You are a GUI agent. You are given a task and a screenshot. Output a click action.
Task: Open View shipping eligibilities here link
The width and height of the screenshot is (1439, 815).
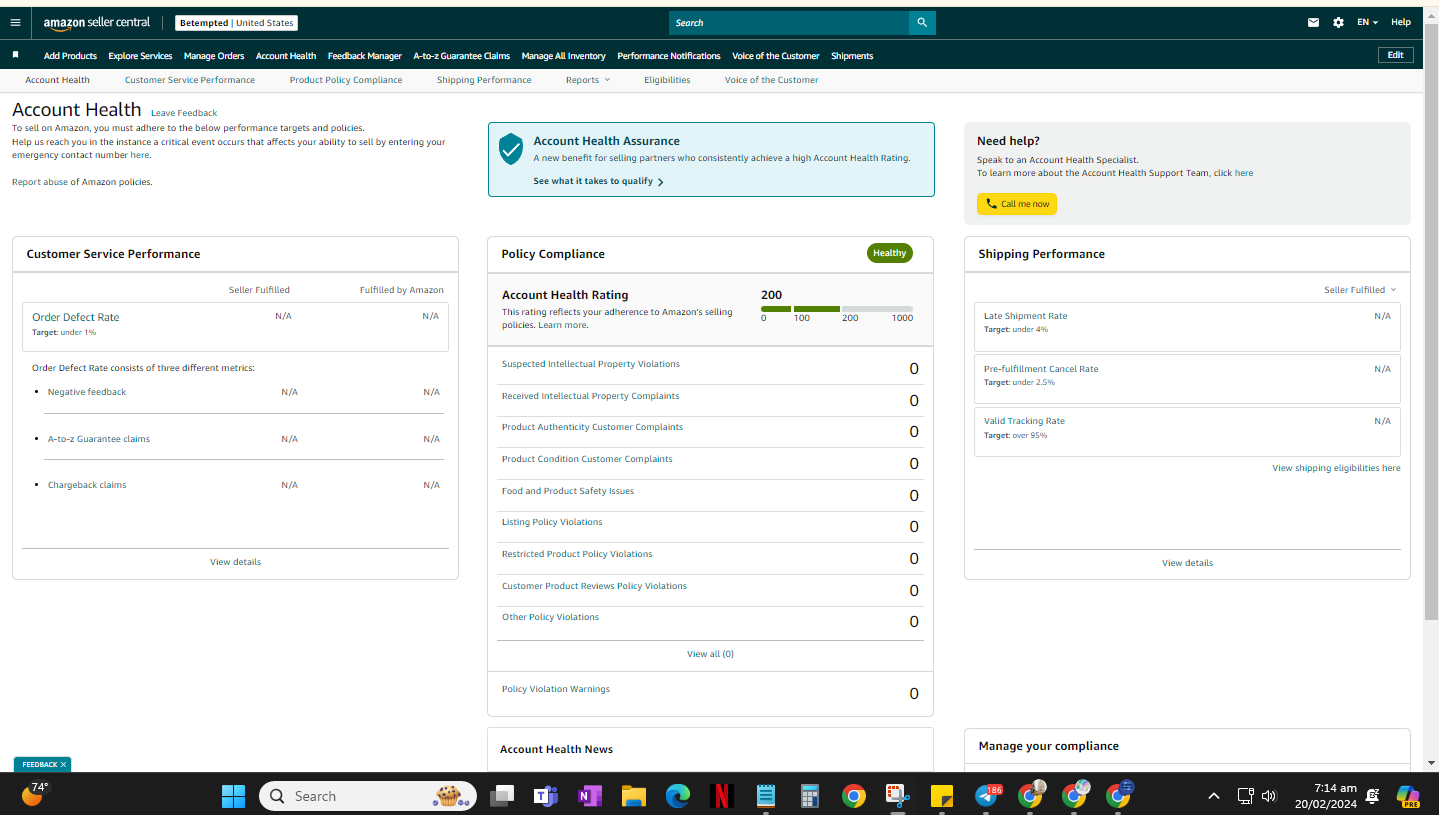pyautogui.click(x=1336, y=468)
